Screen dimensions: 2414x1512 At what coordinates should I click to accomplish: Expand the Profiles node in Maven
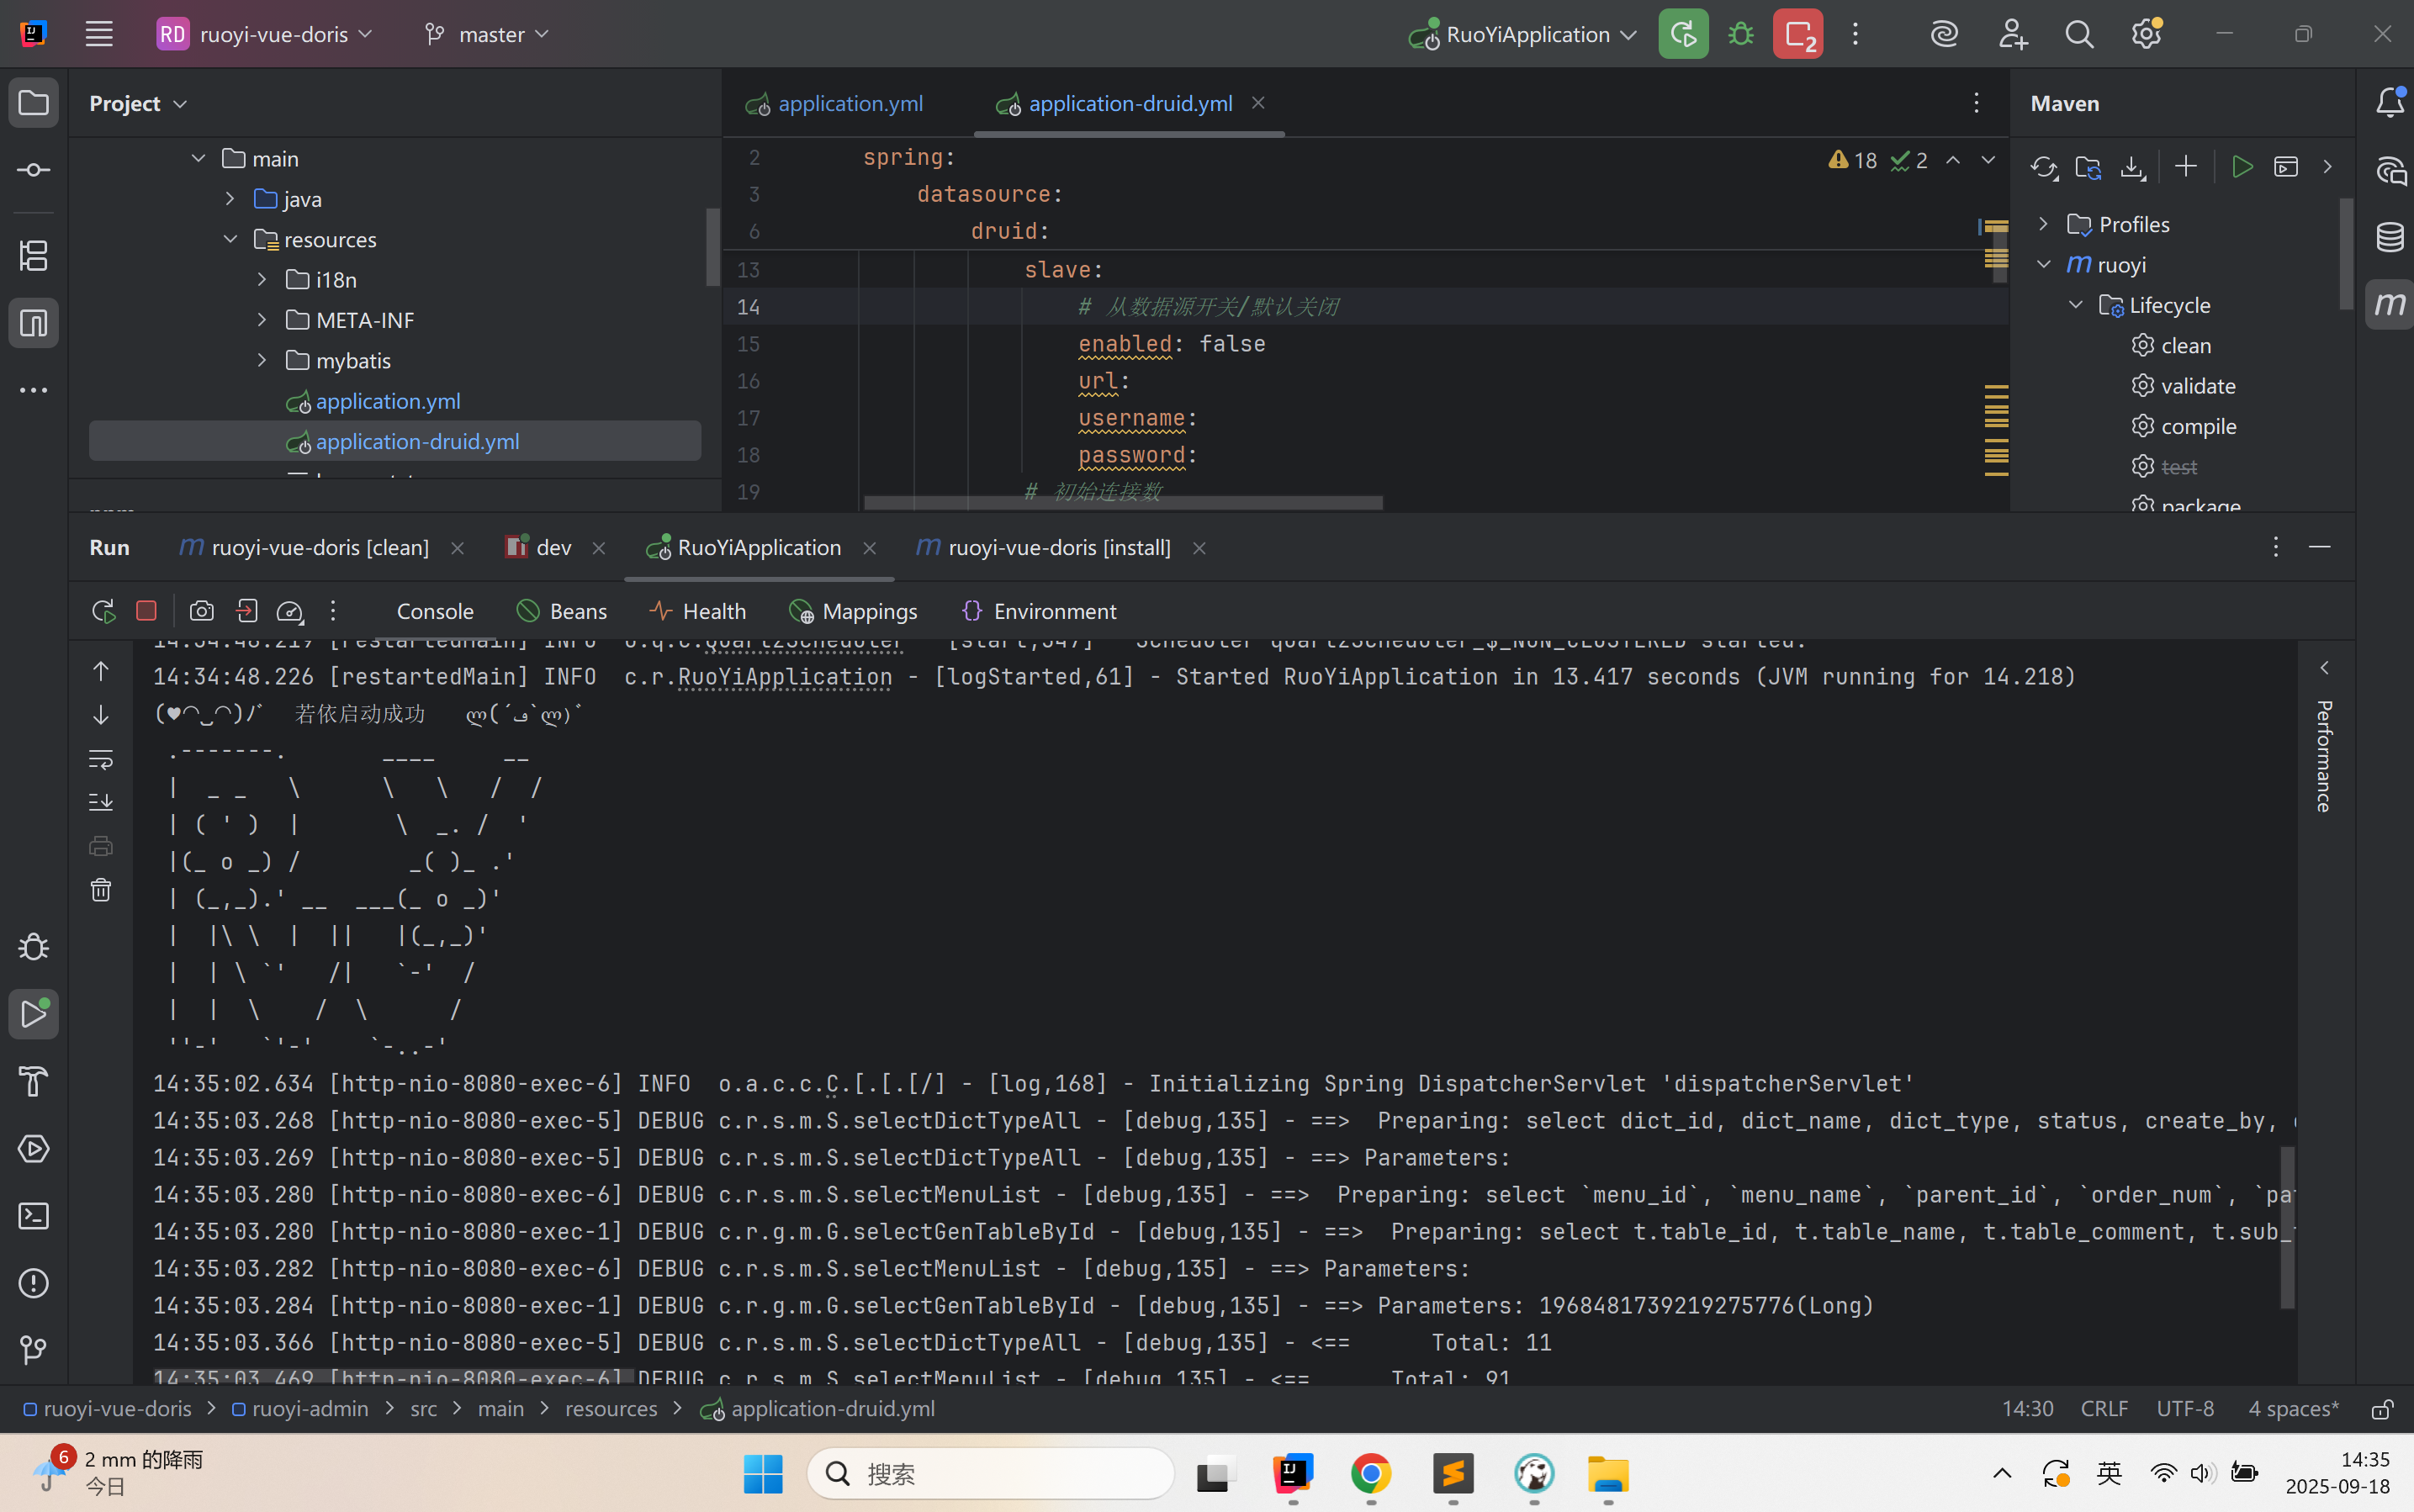[2044, 224]
